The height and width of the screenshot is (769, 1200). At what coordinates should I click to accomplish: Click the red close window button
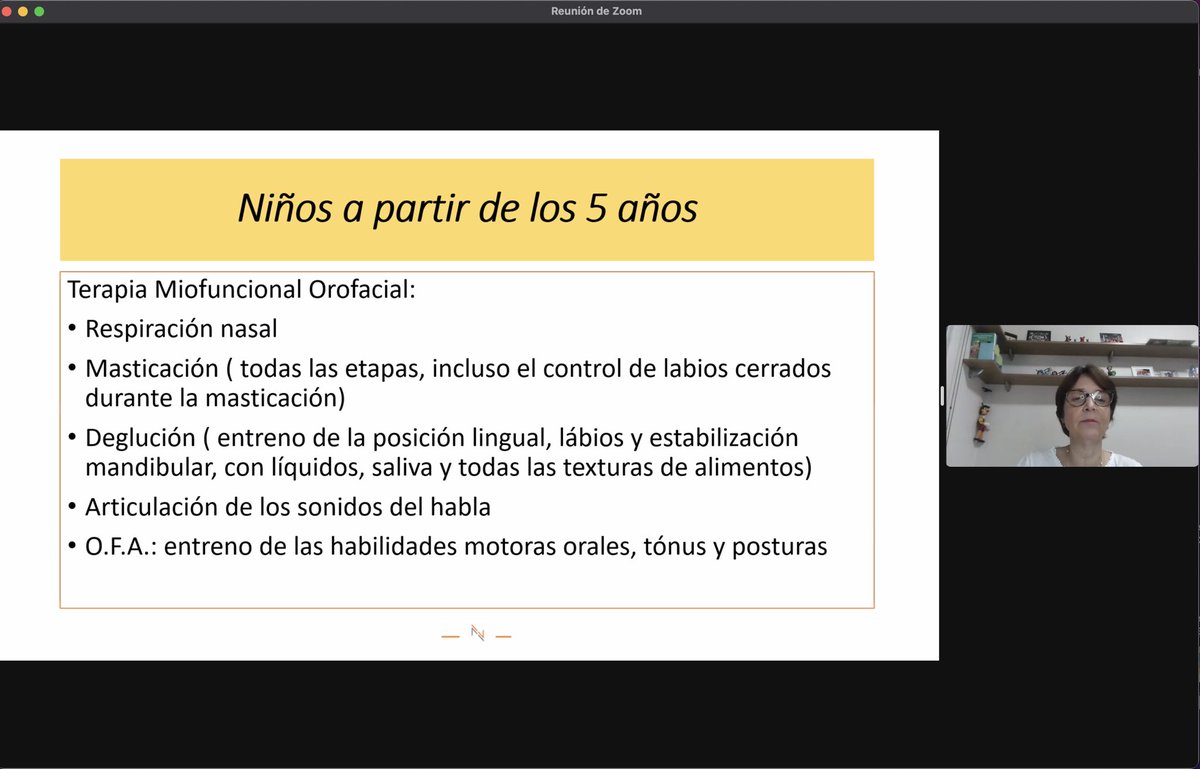coord(7,11)
